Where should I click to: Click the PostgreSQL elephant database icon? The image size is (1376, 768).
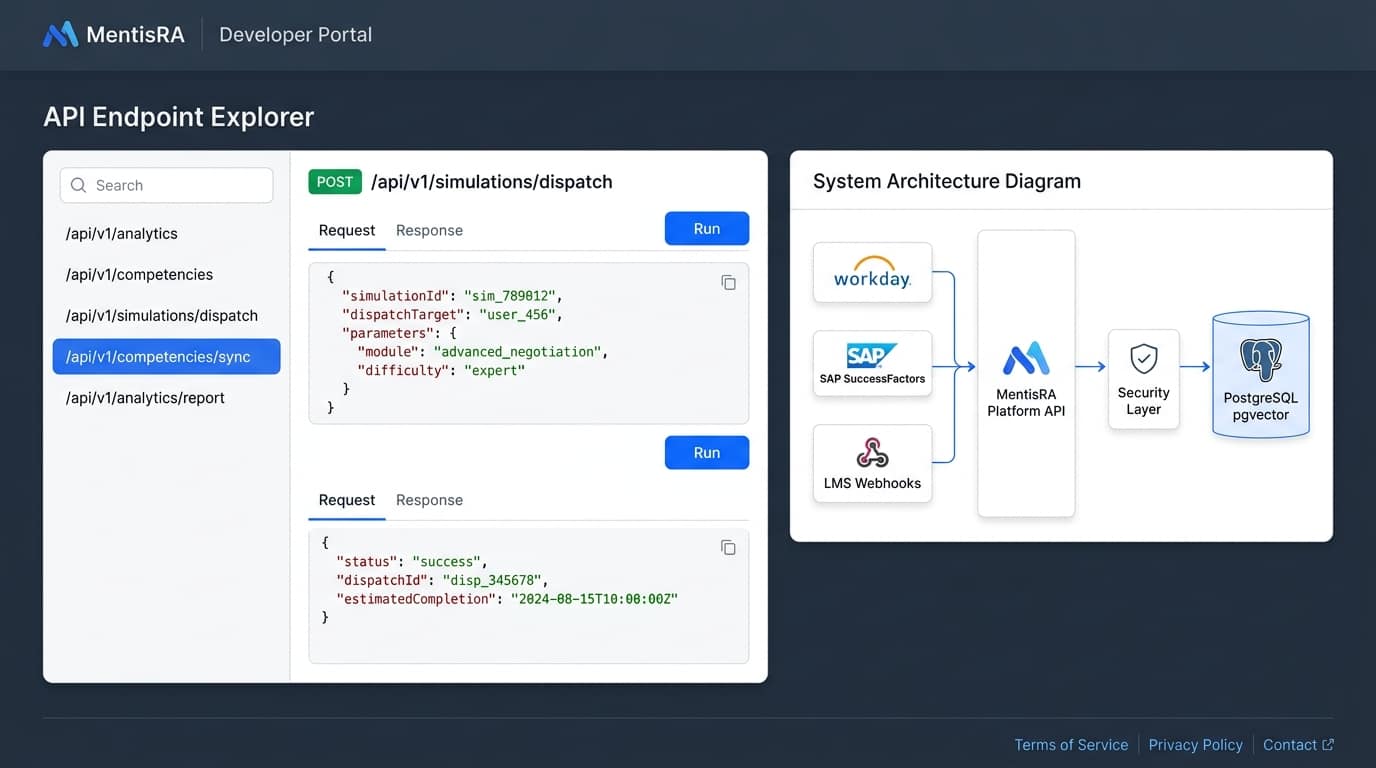point(1260,361)
